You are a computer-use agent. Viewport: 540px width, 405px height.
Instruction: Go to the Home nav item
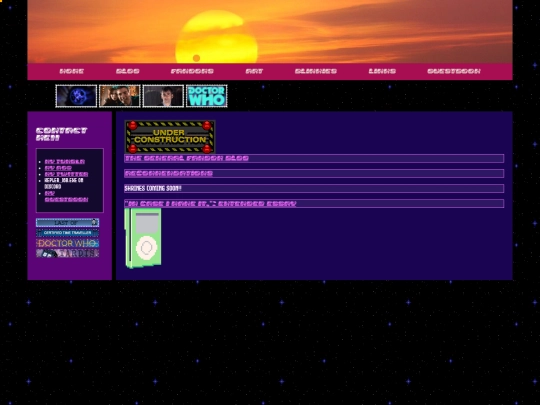71,71
